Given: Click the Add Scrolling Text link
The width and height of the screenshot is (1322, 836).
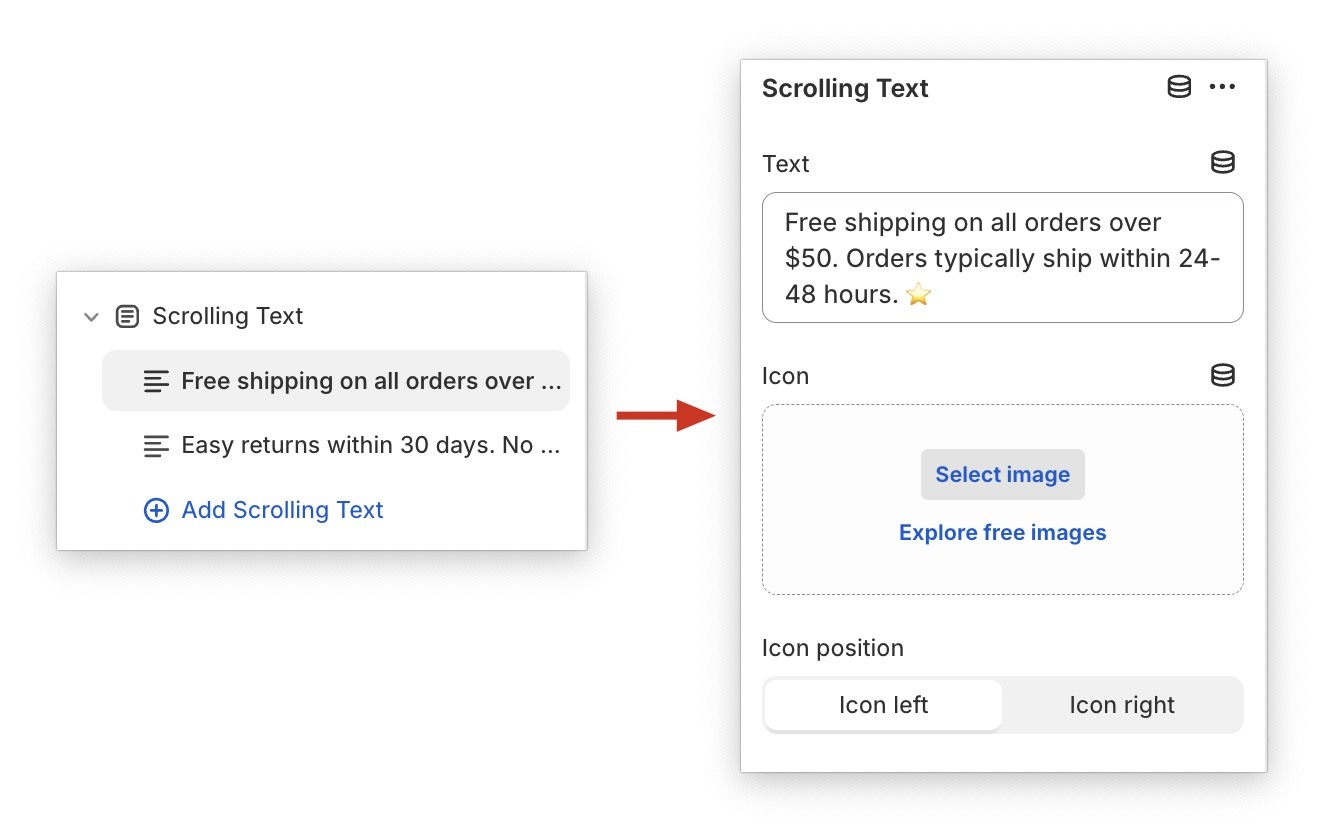Looking at the screenshot, I should click(x=282, y=511).
